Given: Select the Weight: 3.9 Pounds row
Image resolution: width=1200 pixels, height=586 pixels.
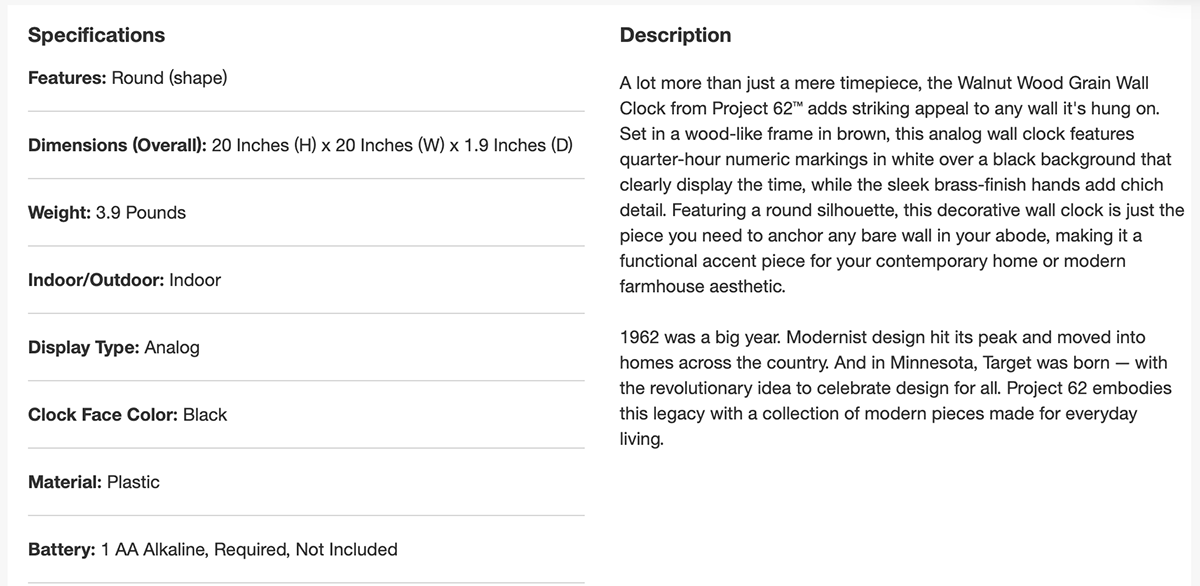Looking at the screenshot, I should (x=106, y=212).
